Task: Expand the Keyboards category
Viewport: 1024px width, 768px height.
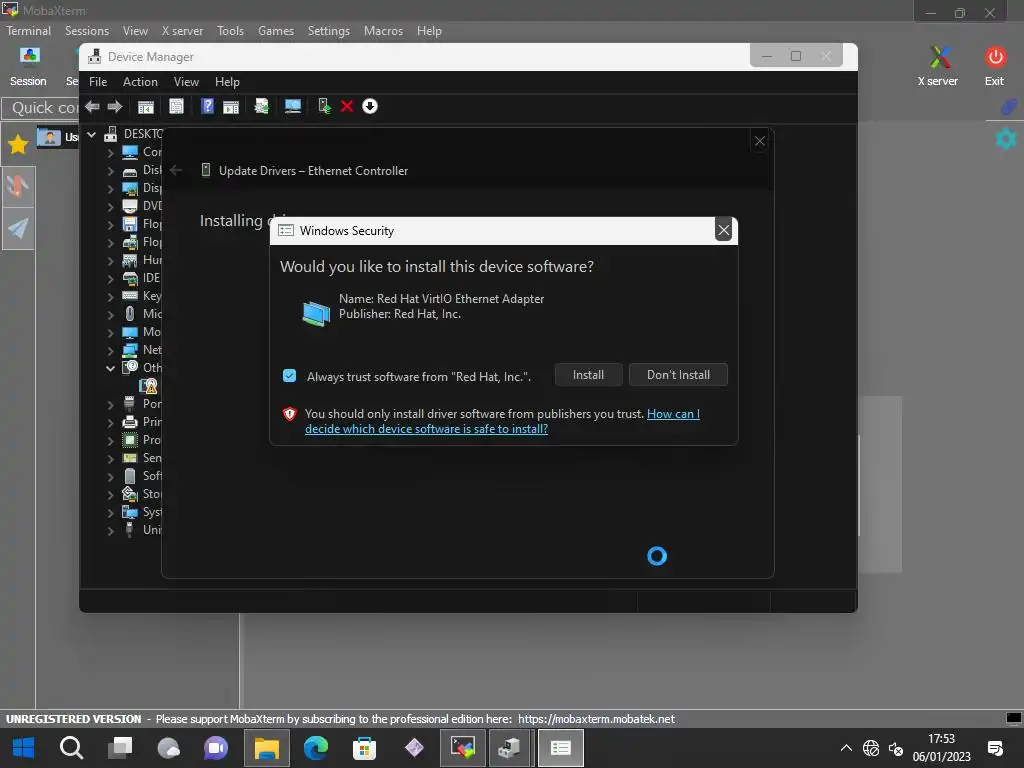Action: tap(110, 296)
